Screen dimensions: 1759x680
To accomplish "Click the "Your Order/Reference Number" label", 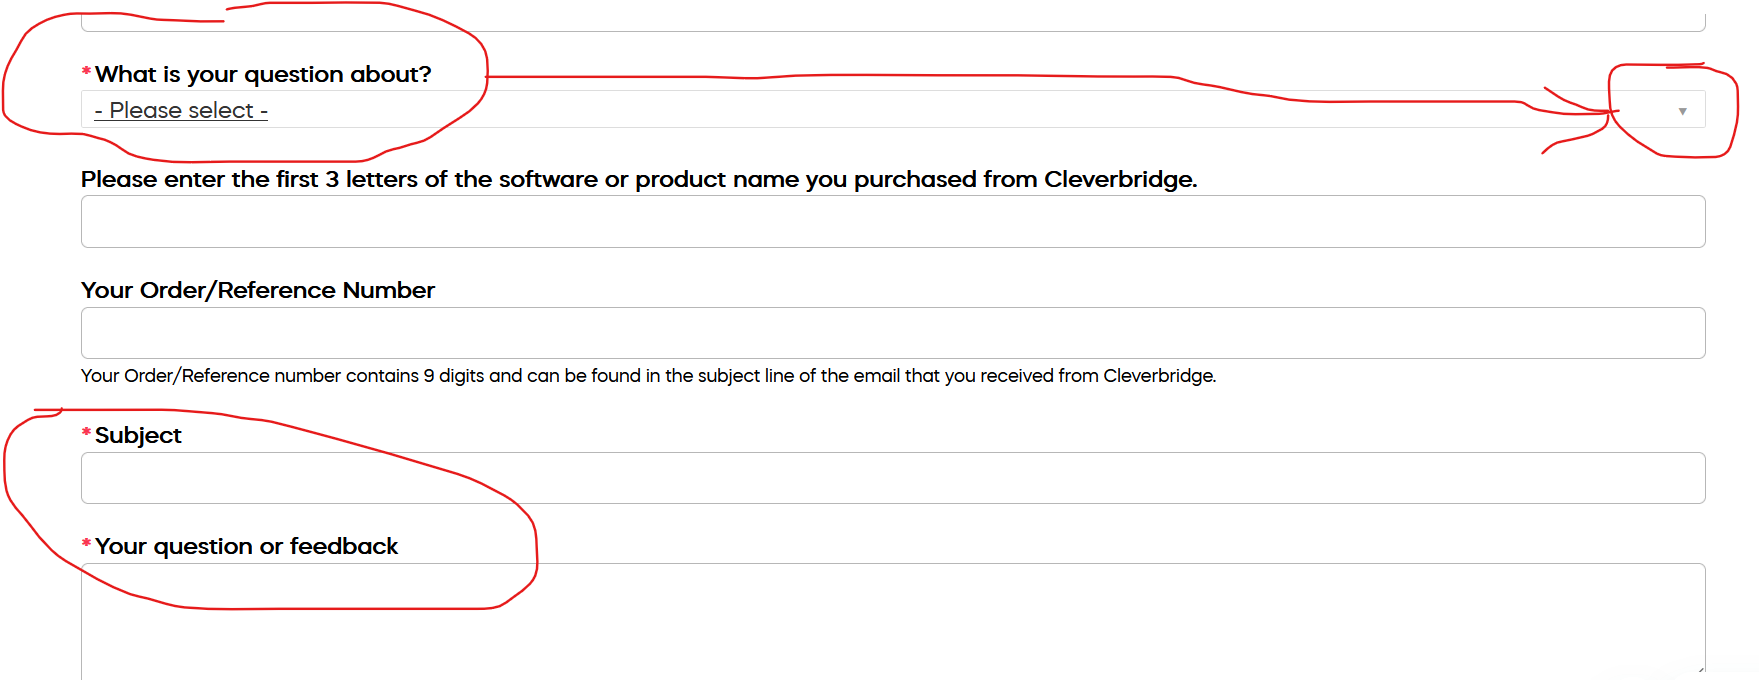I will 258,290.
